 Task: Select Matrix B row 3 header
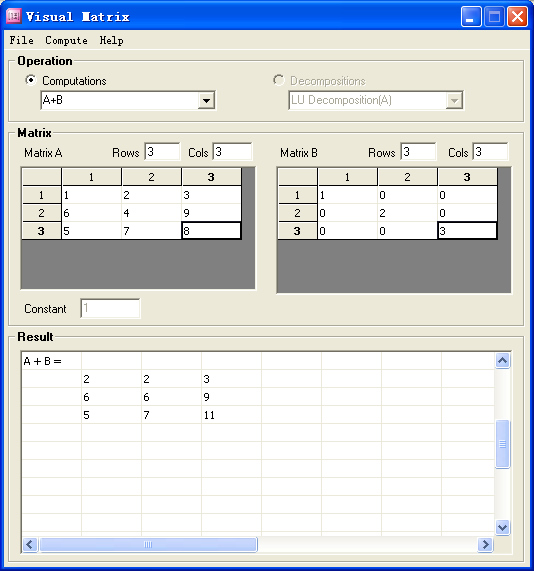pos(298,231)
